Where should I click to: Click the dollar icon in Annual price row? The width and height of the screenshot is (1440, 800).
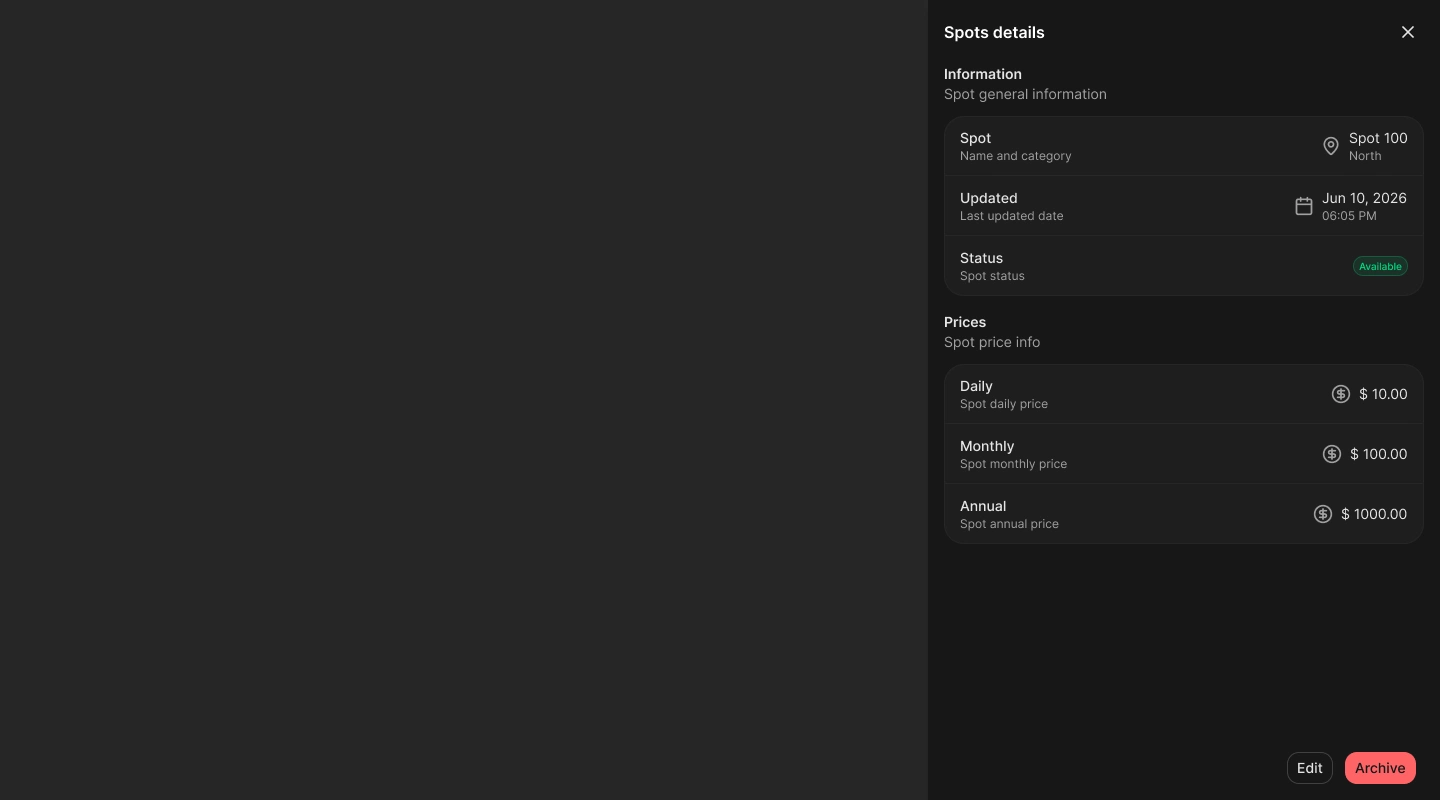click(1323, 514)
